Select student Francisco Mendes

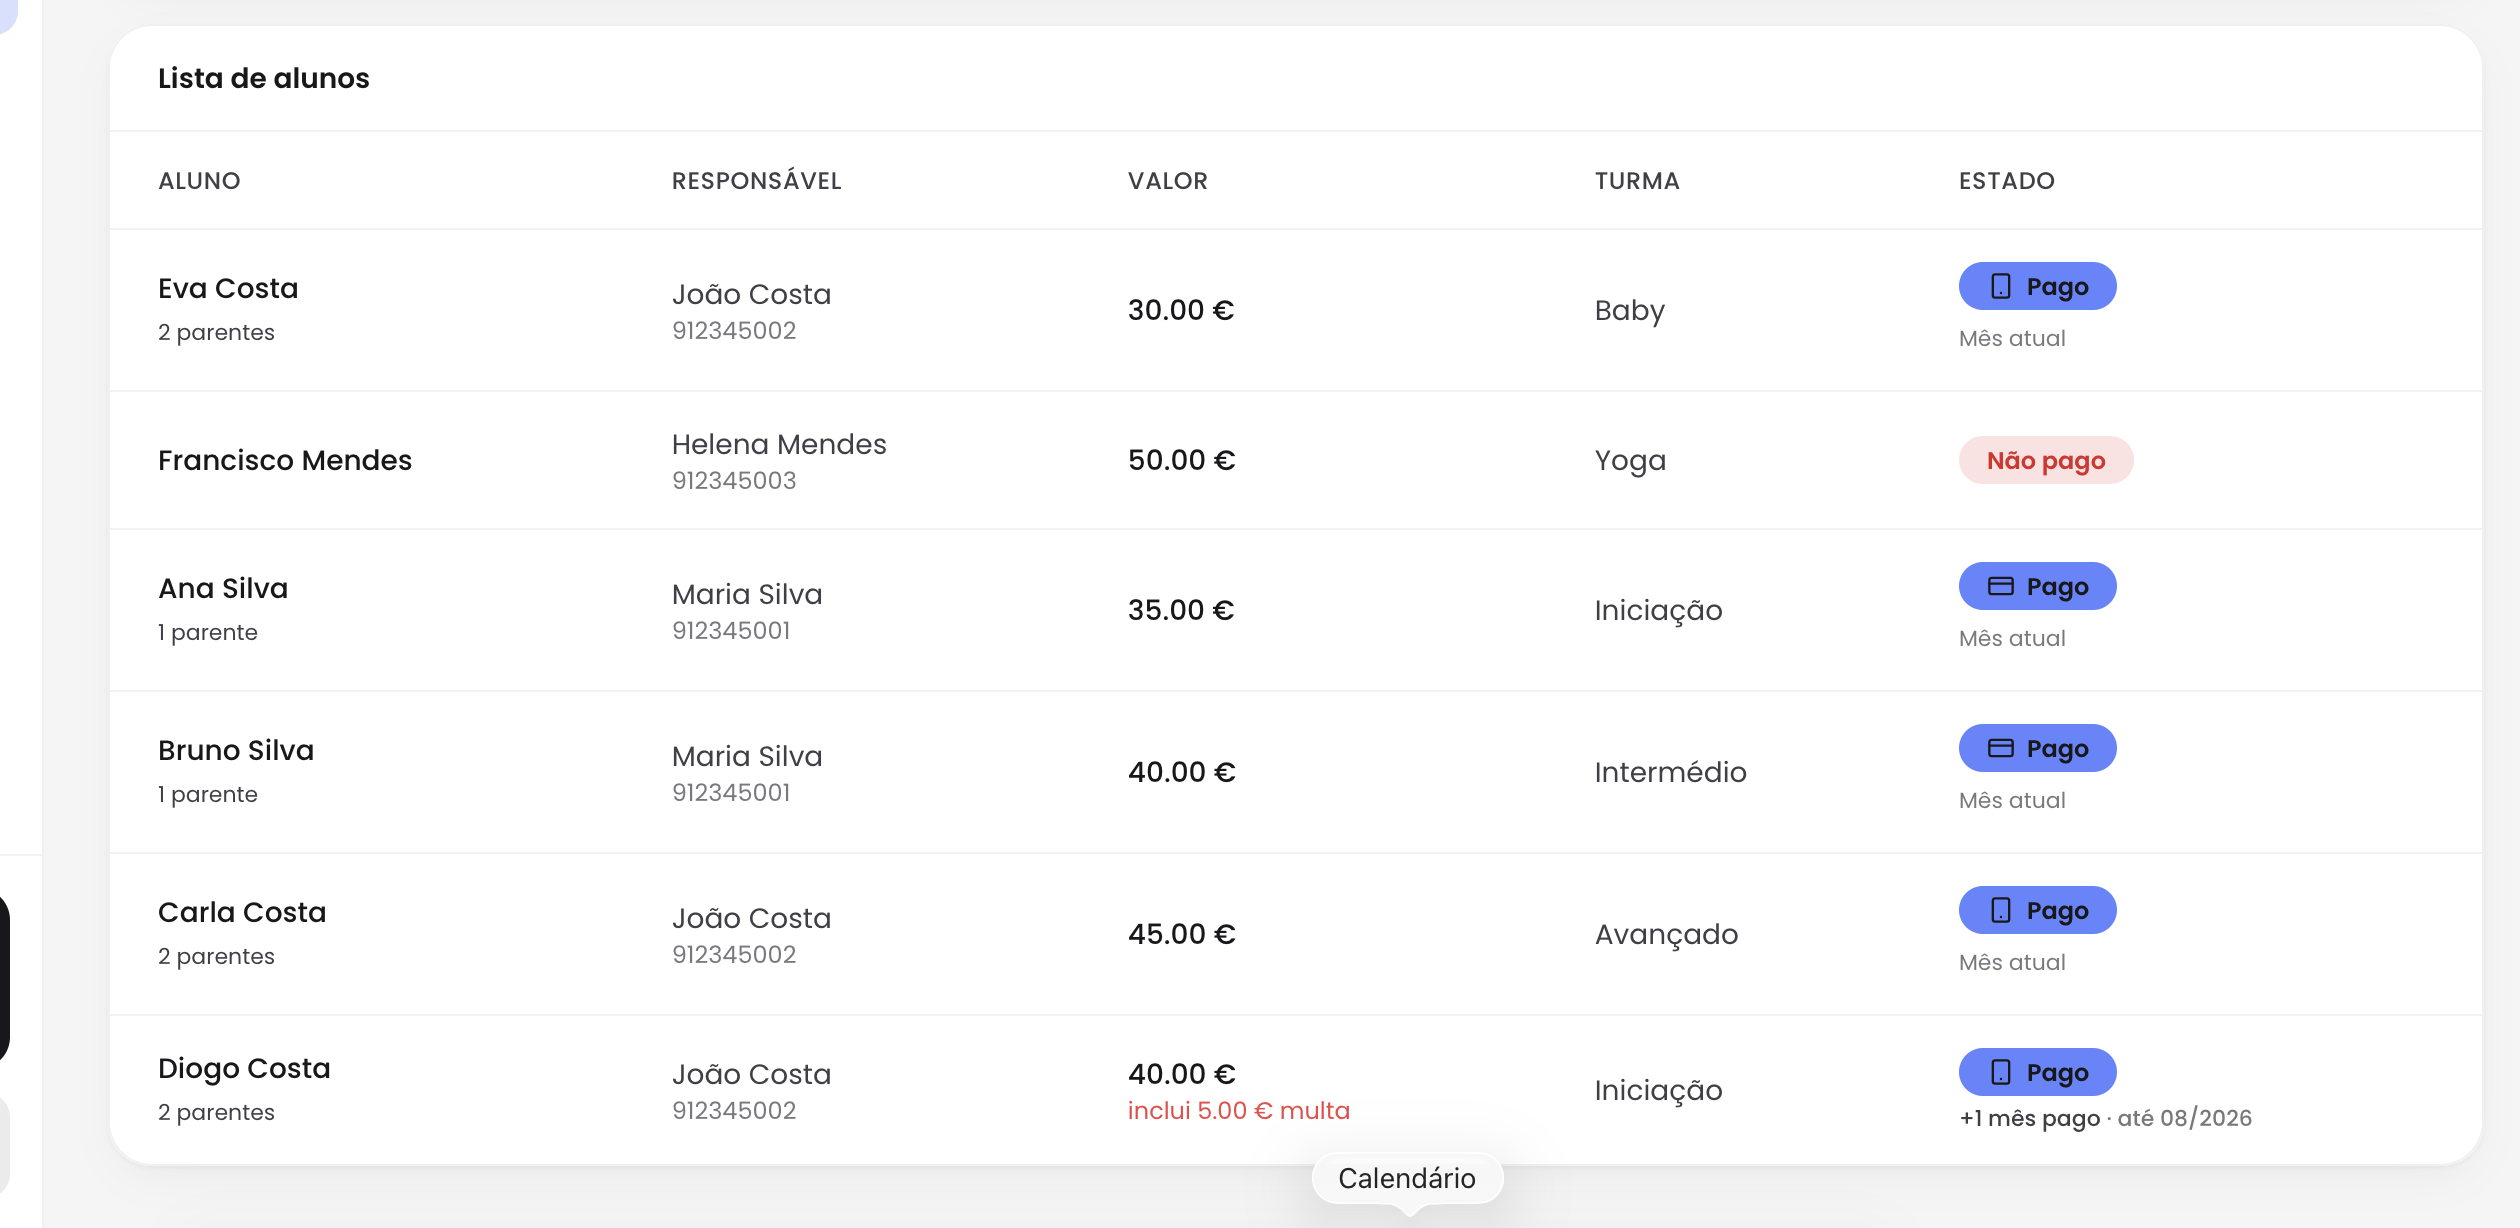tap(284, 461)
